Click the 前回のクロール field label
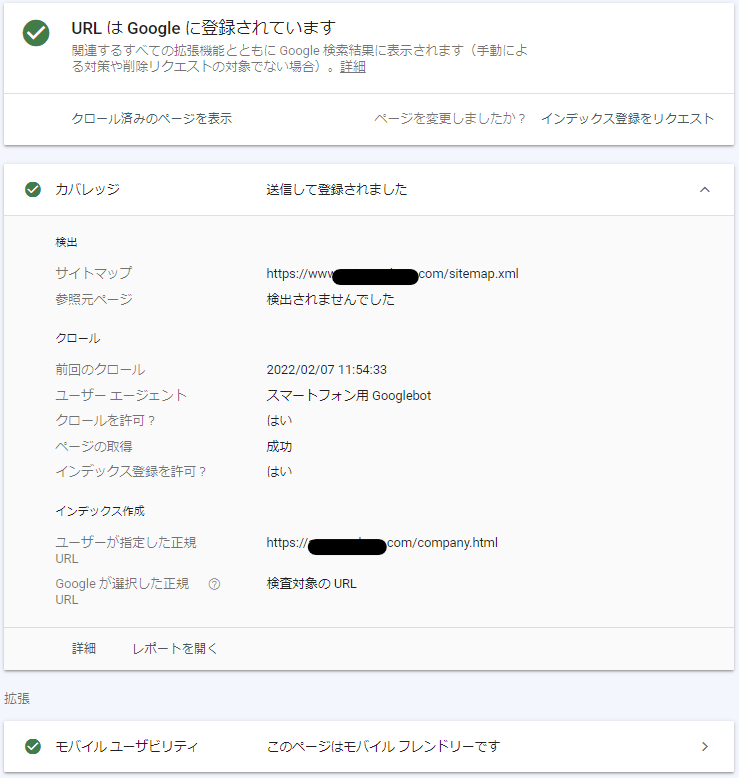Screen dimensions: 739x778 click(x=100, y=370)
